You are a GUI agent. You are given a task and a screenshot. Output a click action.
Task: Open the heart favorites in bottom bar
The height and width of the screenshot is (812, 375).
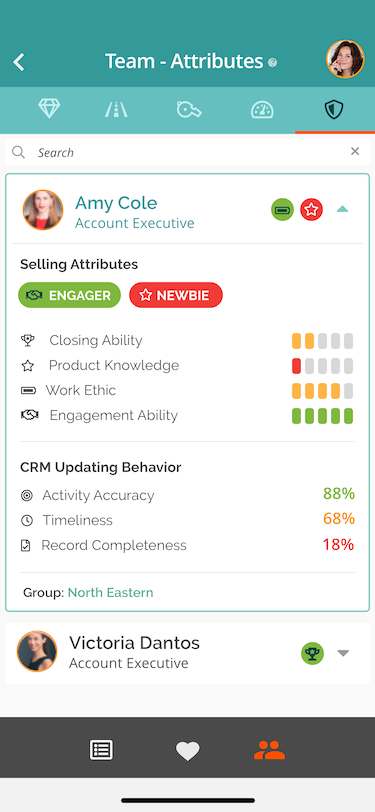coord(188,750)
